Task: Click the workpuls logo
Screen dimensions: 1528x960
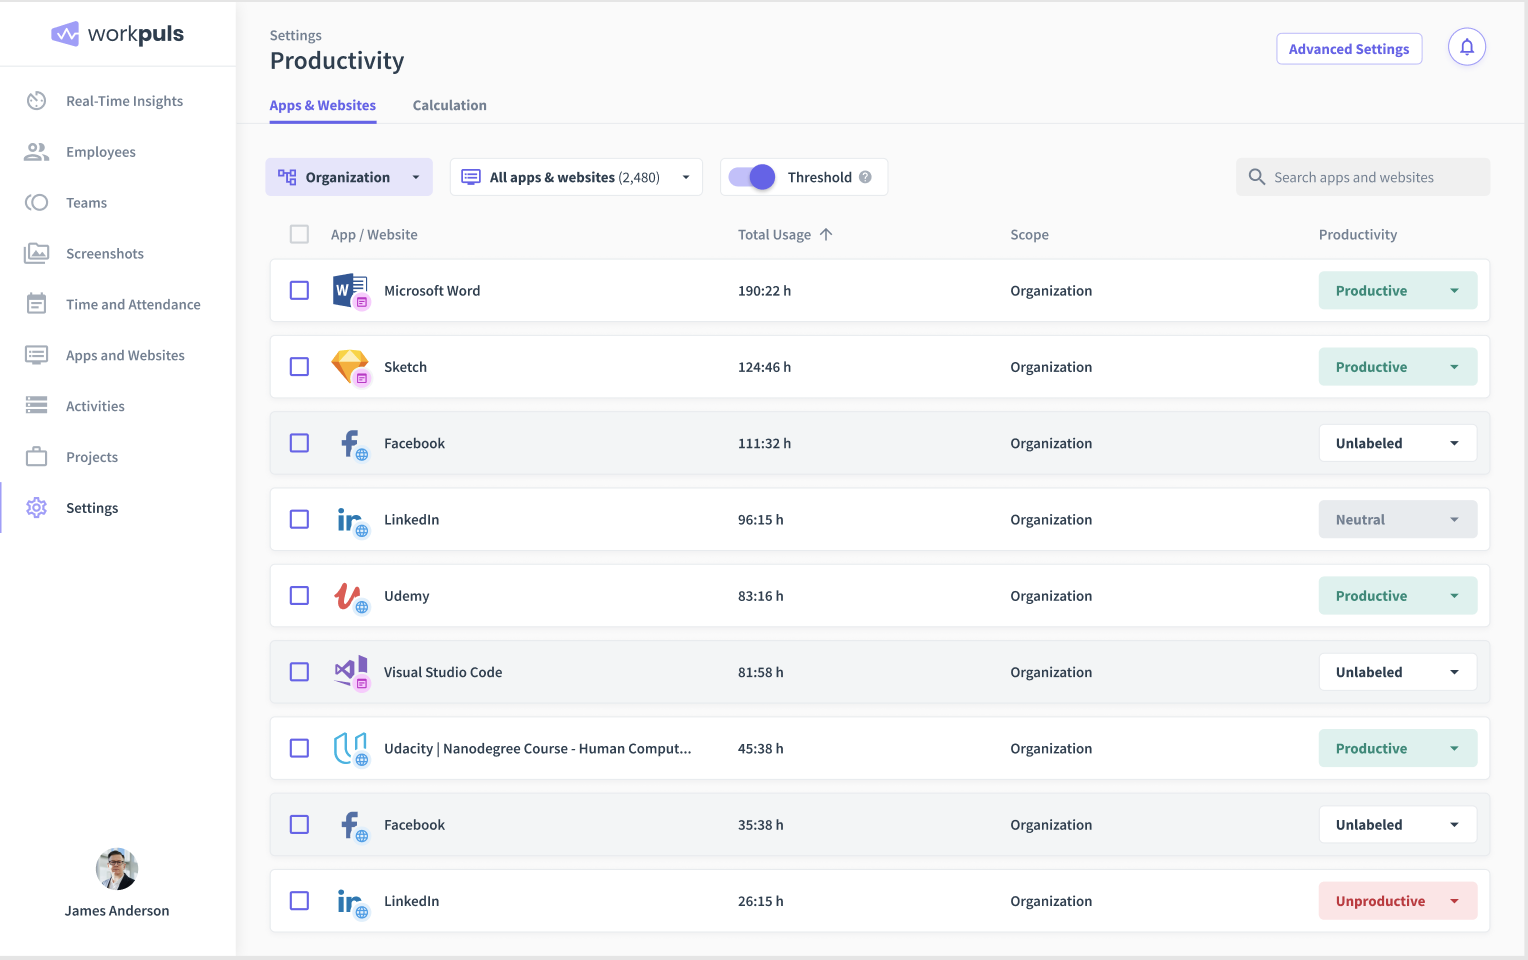Action: [117, 33]
